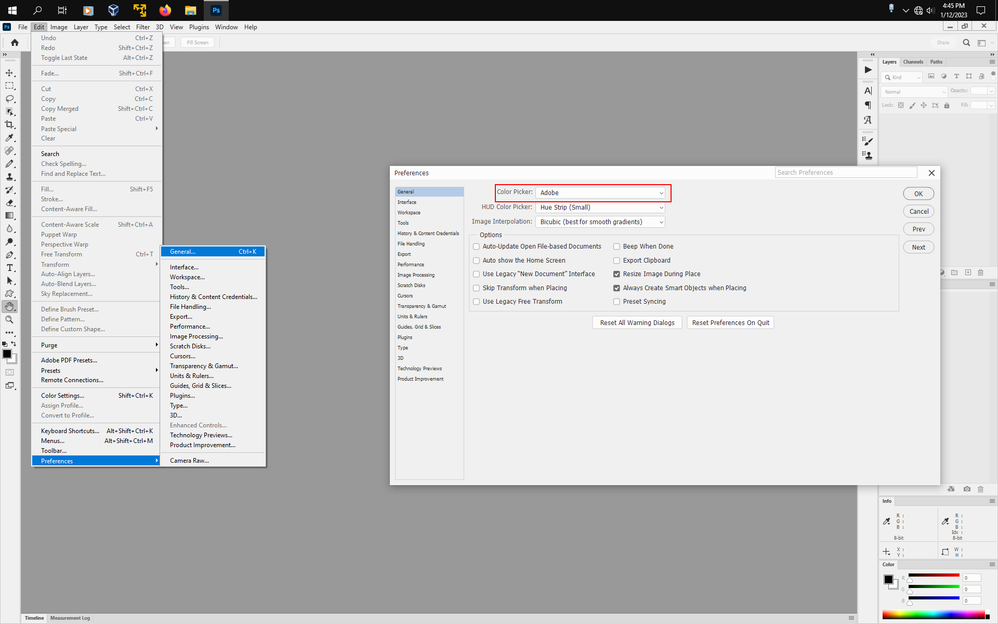Image resolution: width=998 pixels, height=624 pixels.
Task: Open the Brush Settings panel icon
Action: [x=868, y=141]
